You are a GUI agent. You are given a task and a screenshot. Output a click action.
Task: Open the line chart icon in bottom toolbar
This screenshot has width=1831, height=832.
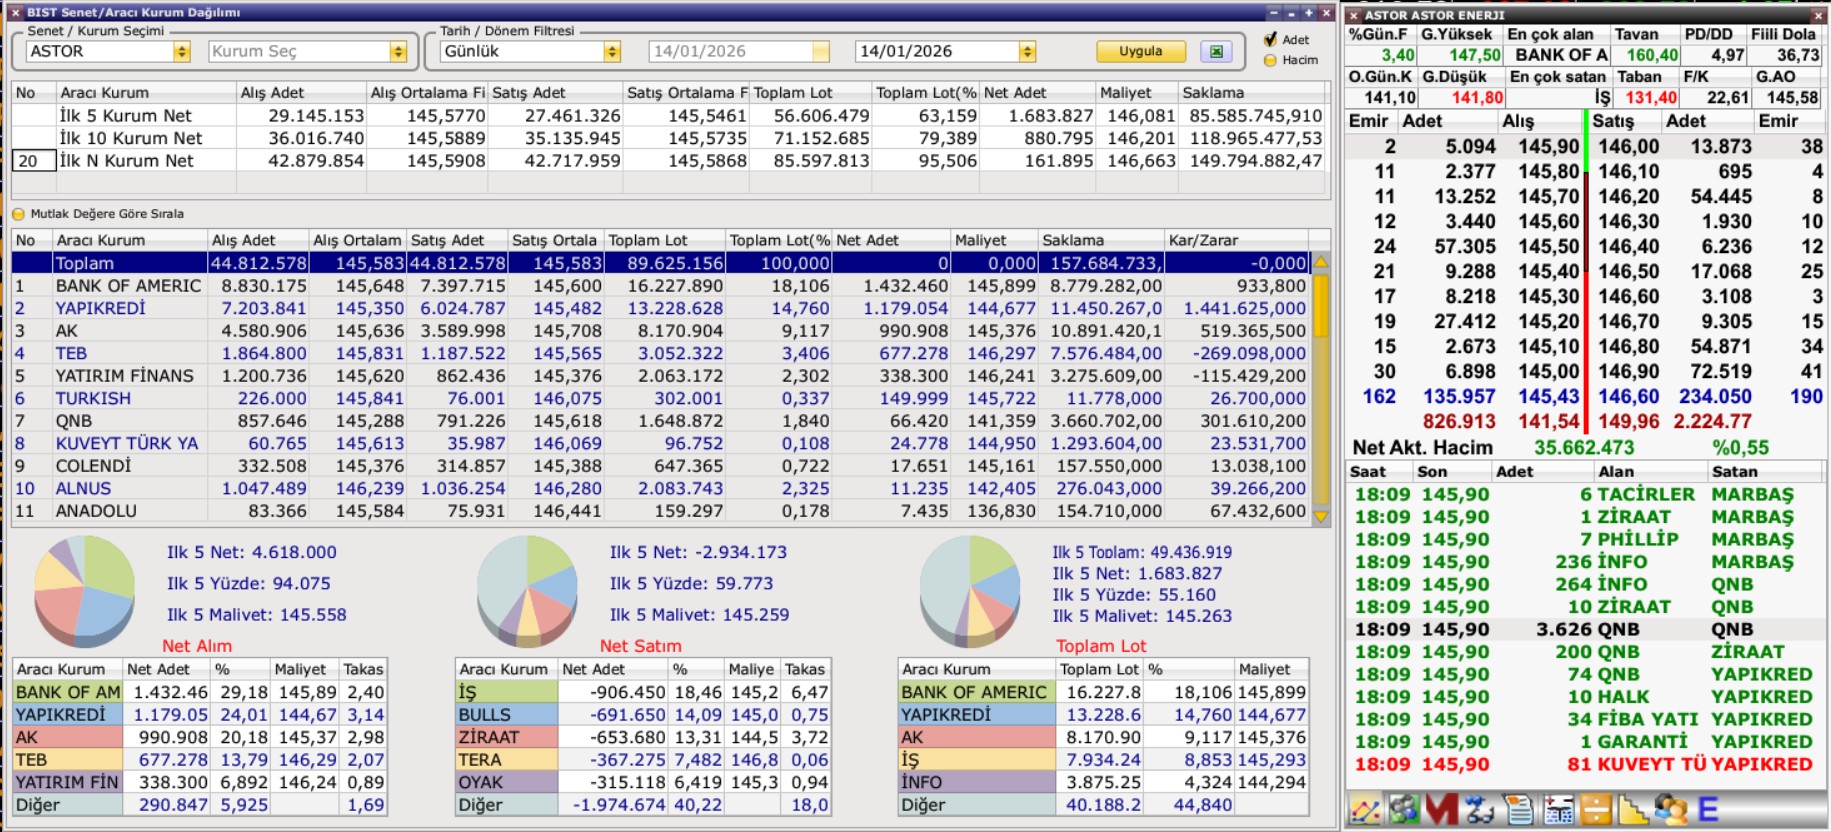[1365, 809]
